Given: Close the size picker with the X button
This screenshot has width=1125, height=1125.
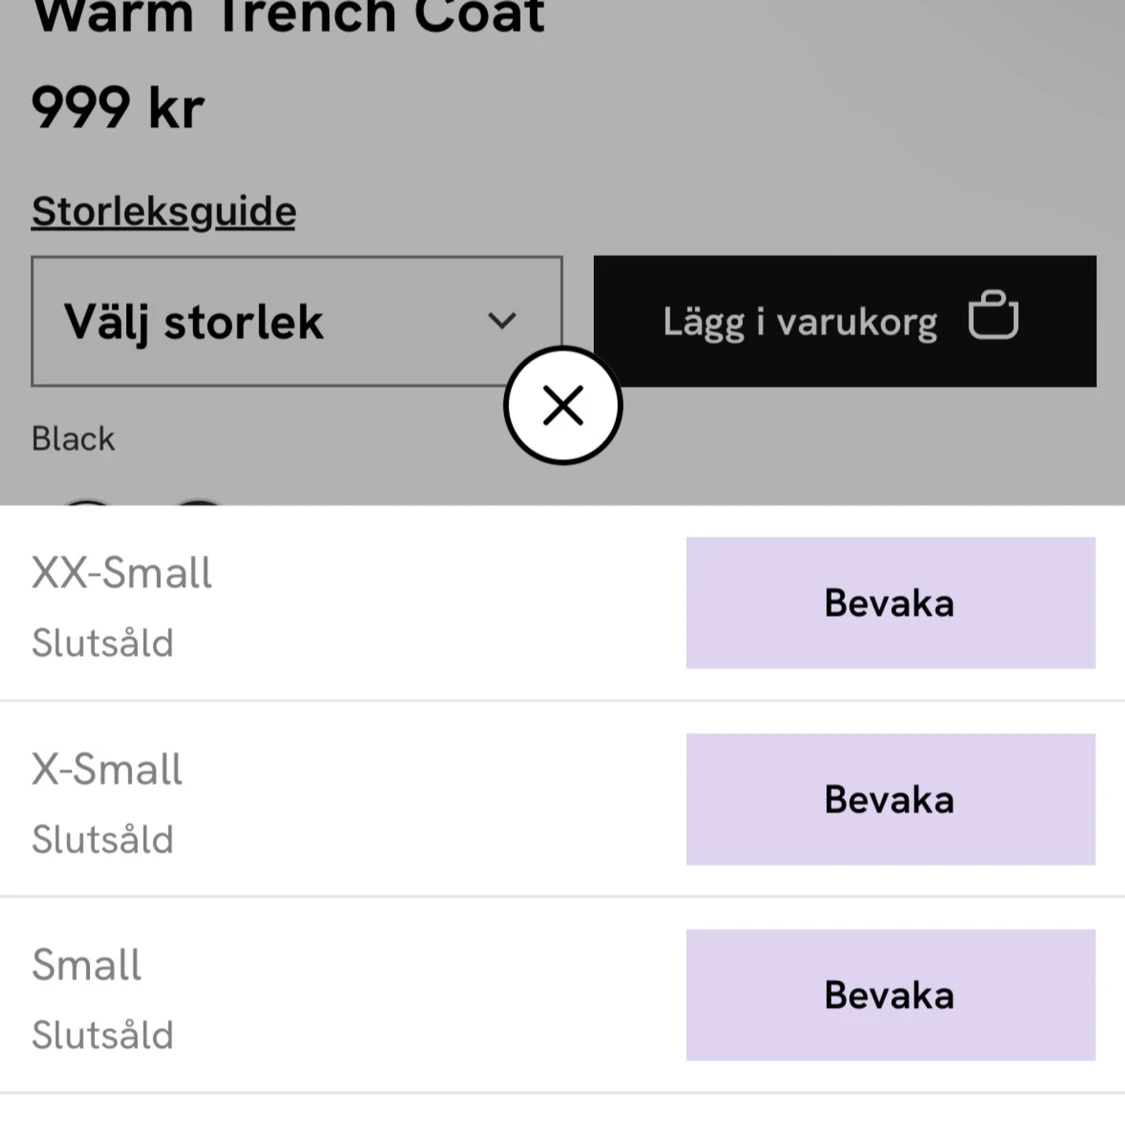Looking at the screenshot, I should pyautogui.click(x=562, y=405).
